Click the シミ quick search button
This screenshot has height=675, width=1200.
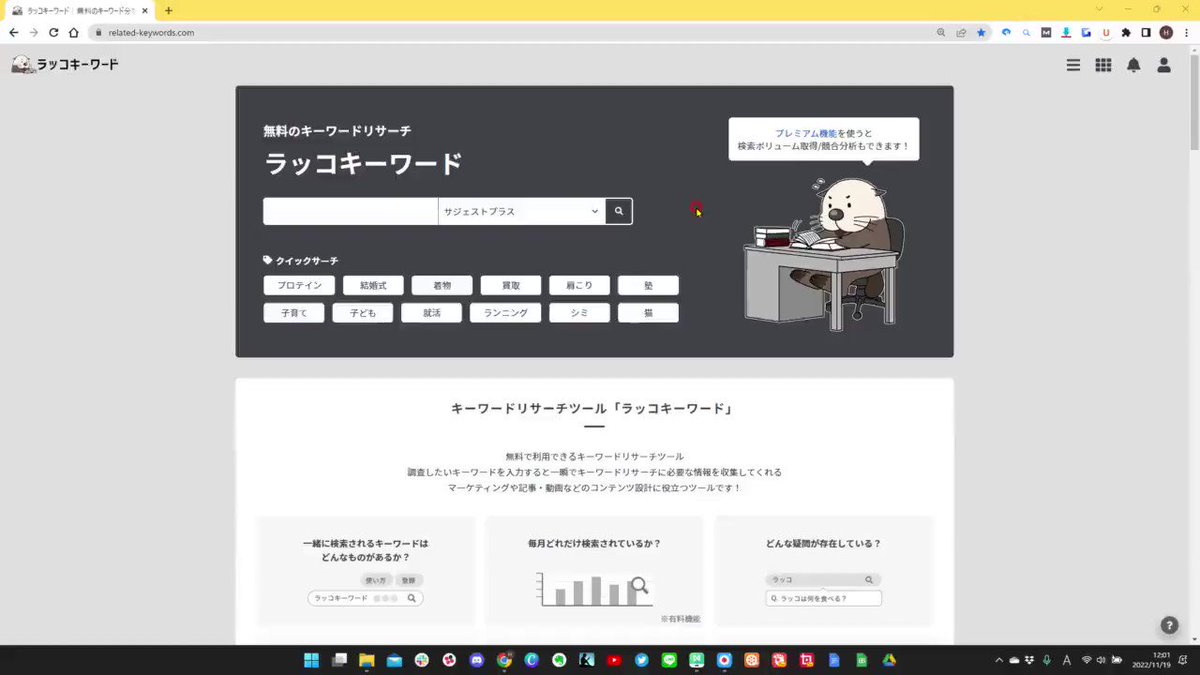pos(579,313)
